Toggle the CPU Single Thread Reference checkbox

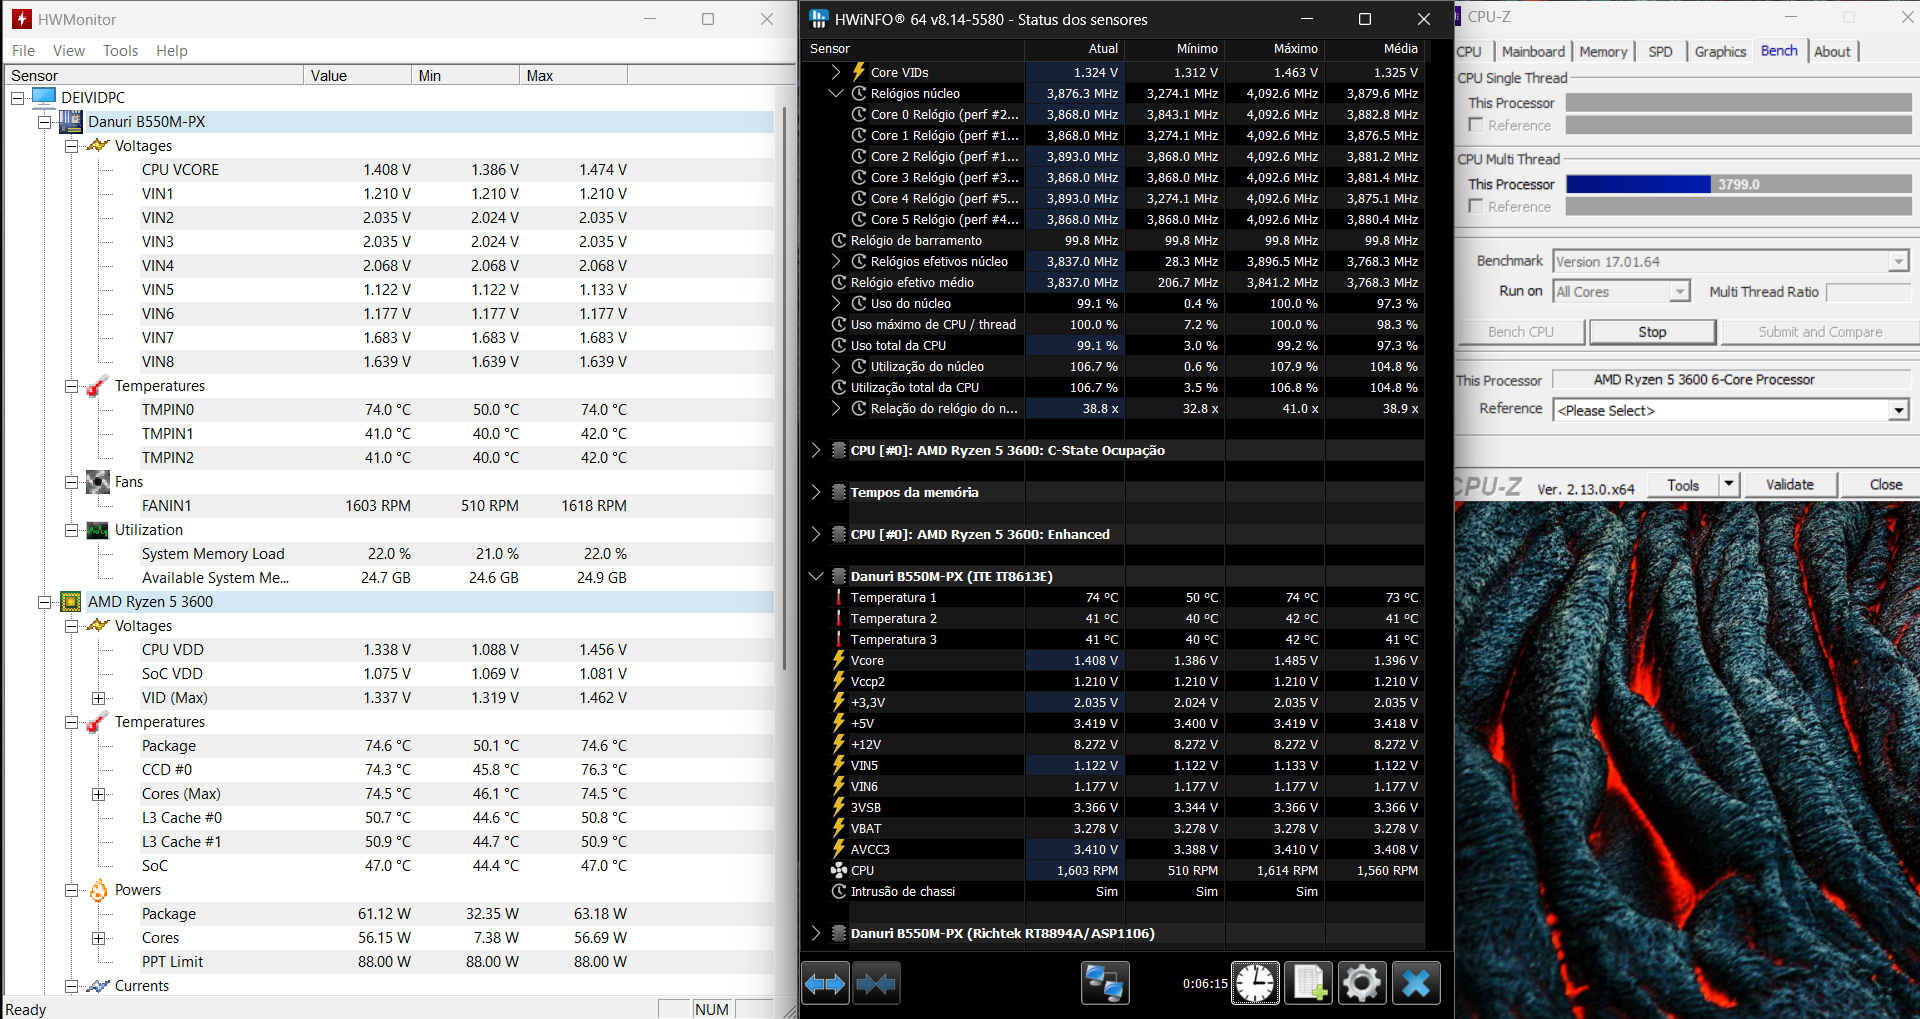pos(1475,125)
